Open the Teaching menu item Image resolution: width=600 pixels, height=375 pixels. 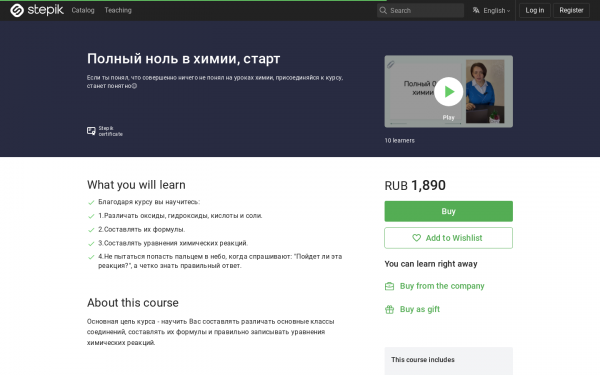click(118, 10)
